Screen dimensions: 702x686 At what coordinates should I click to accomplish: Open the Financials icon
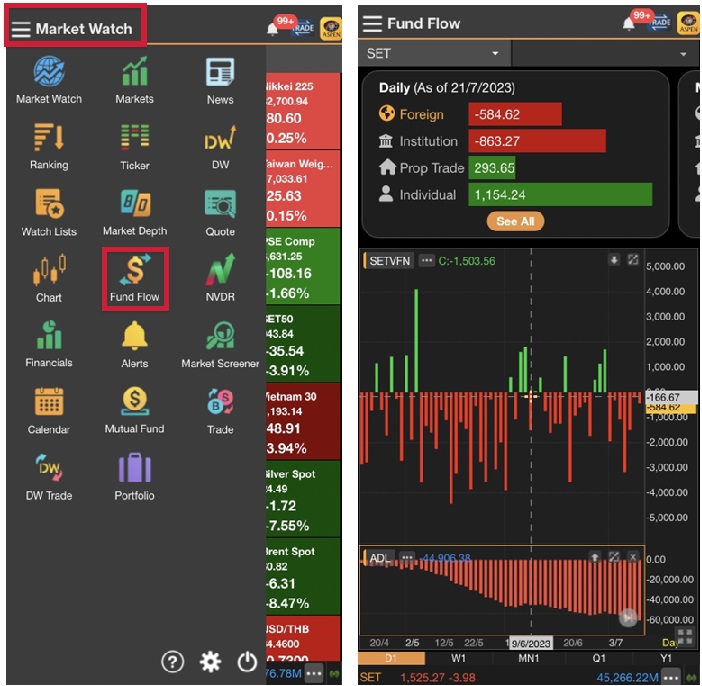point(49,334)
